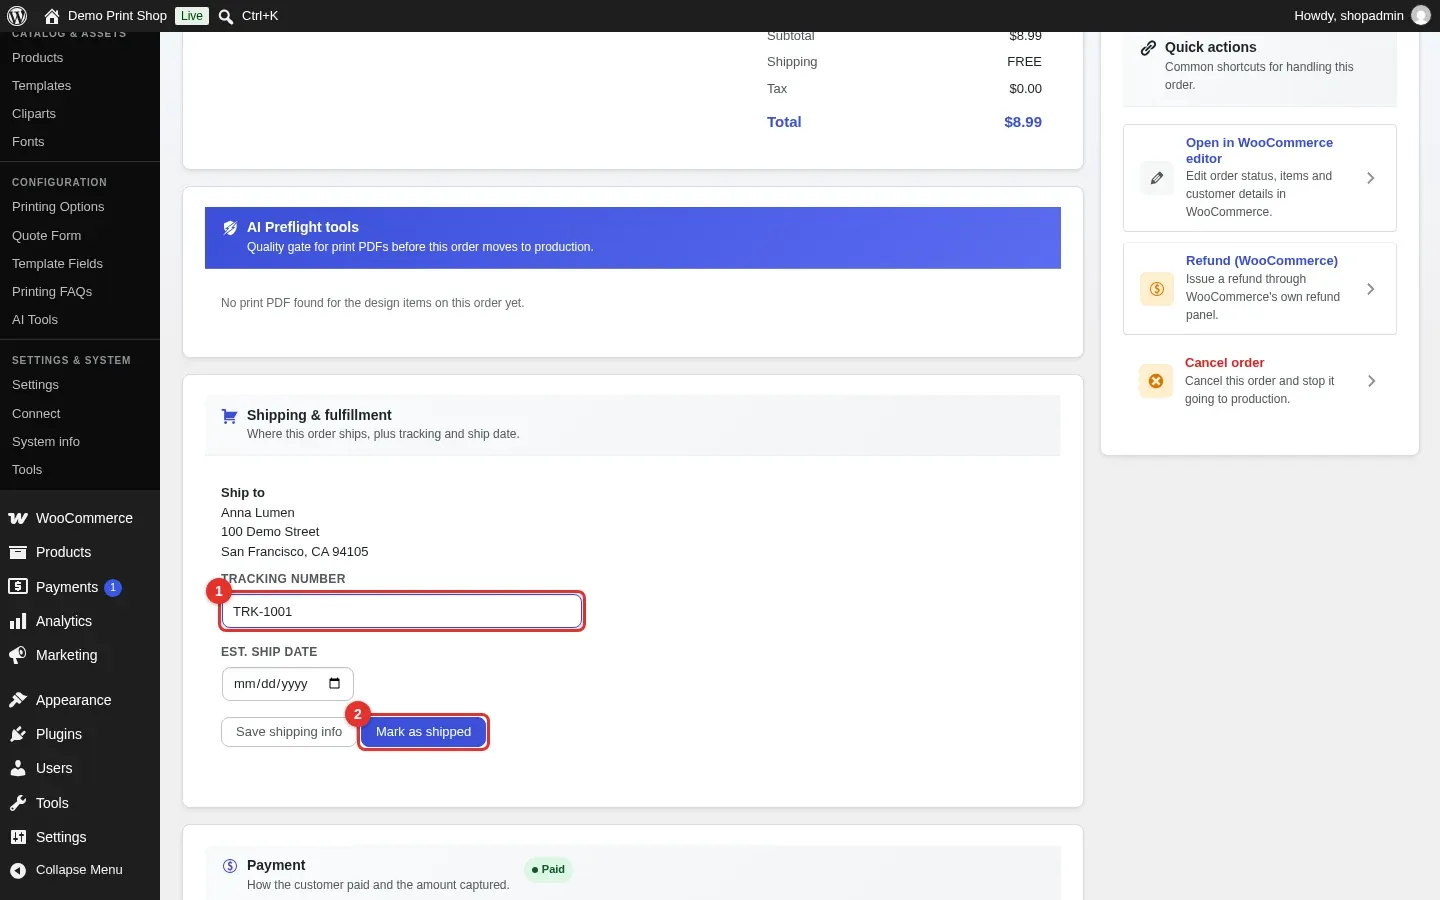Open Printing Options in sidebar
This screenshot has width=1440, height=900.
58,207
